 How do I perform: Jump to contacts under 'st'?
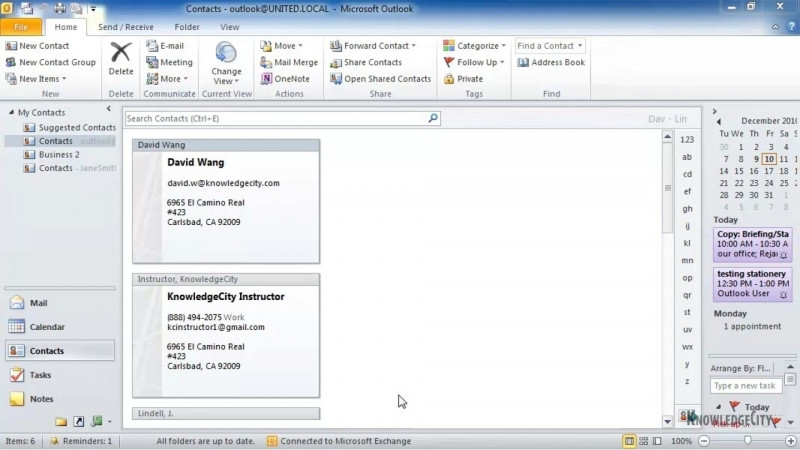tap(687, 312)
